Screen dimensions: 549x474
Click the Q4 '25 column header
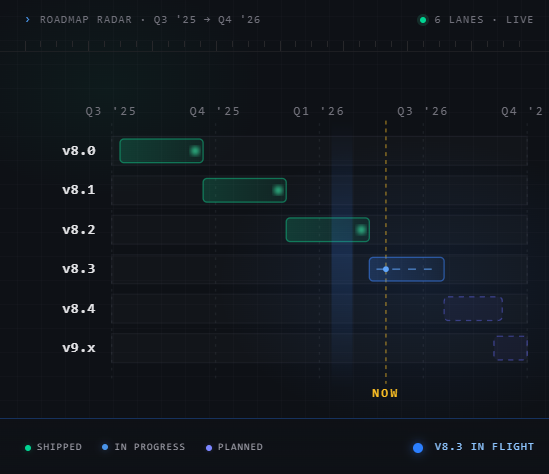[215, 111]
